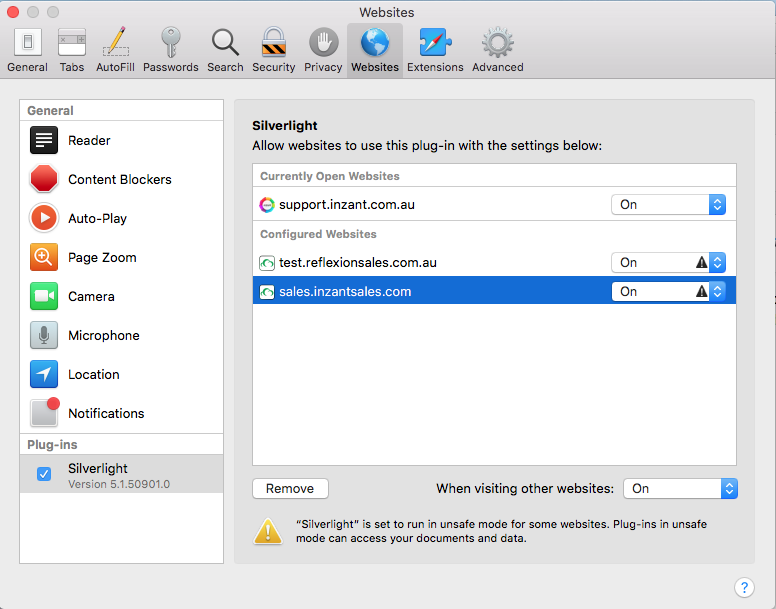Viewport: 776px width, 609px height.
Task: Select Notifications icon in sidebar
Action: pos(45,412)
